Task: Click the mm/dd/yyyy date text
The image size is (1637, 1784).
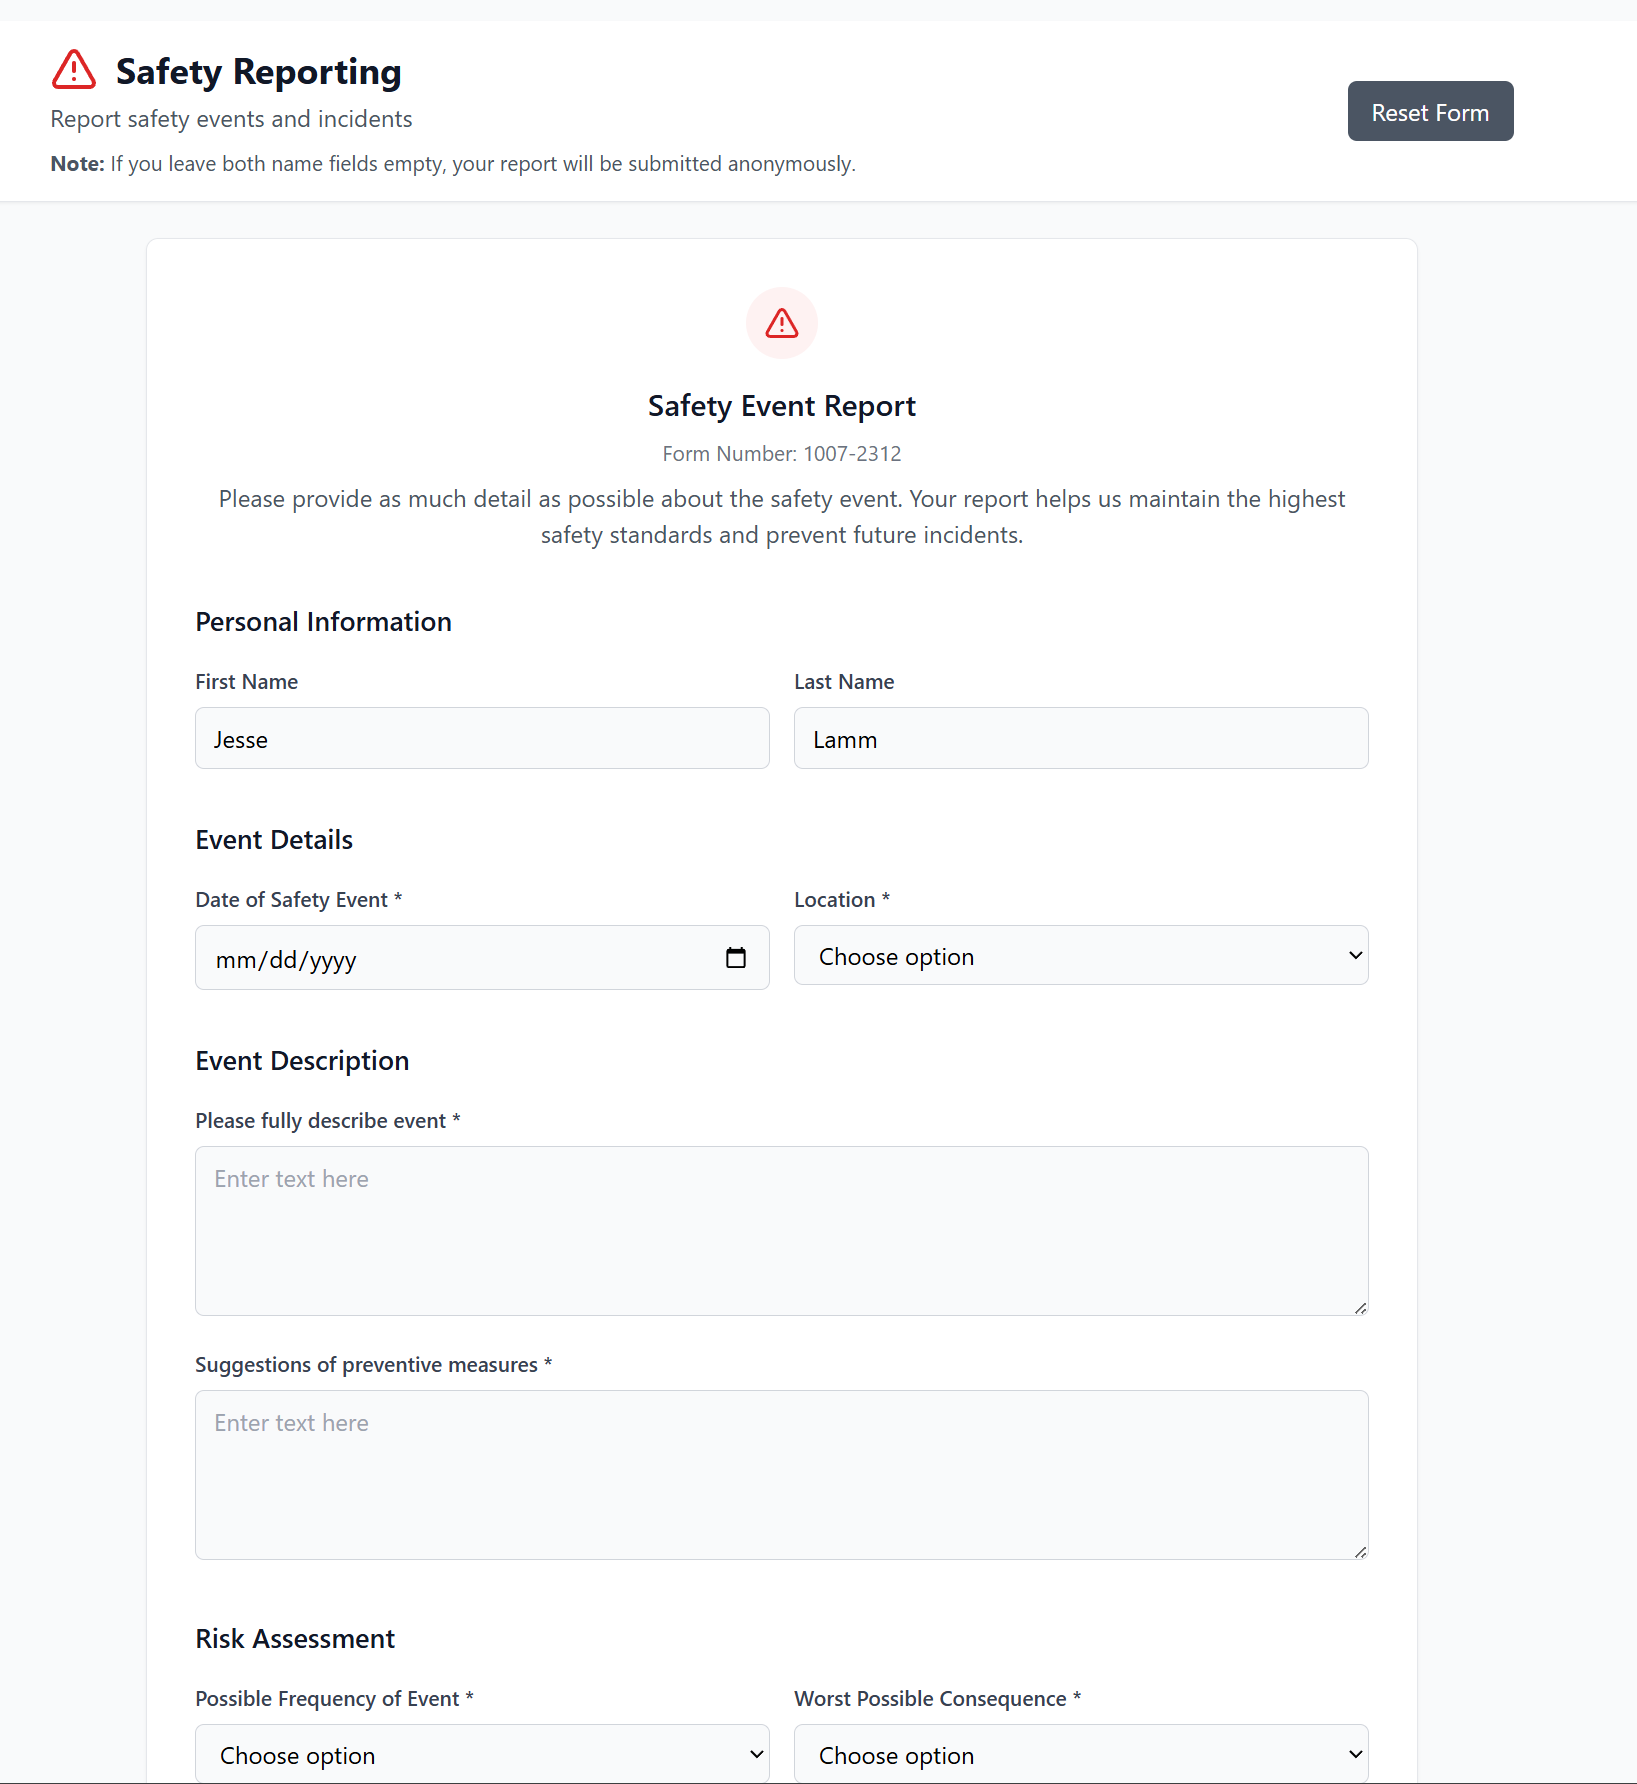Action: click(286, 960)
